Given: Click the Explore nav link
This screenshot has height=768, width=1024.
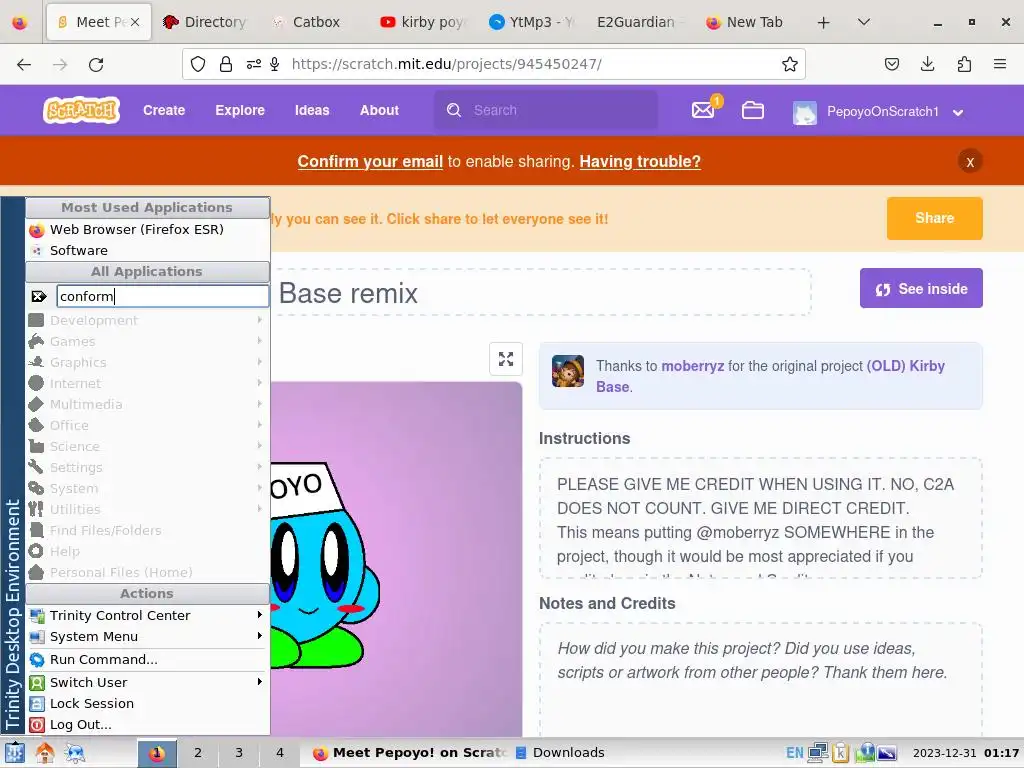Looking at the screenshot, I should [240, 110].
